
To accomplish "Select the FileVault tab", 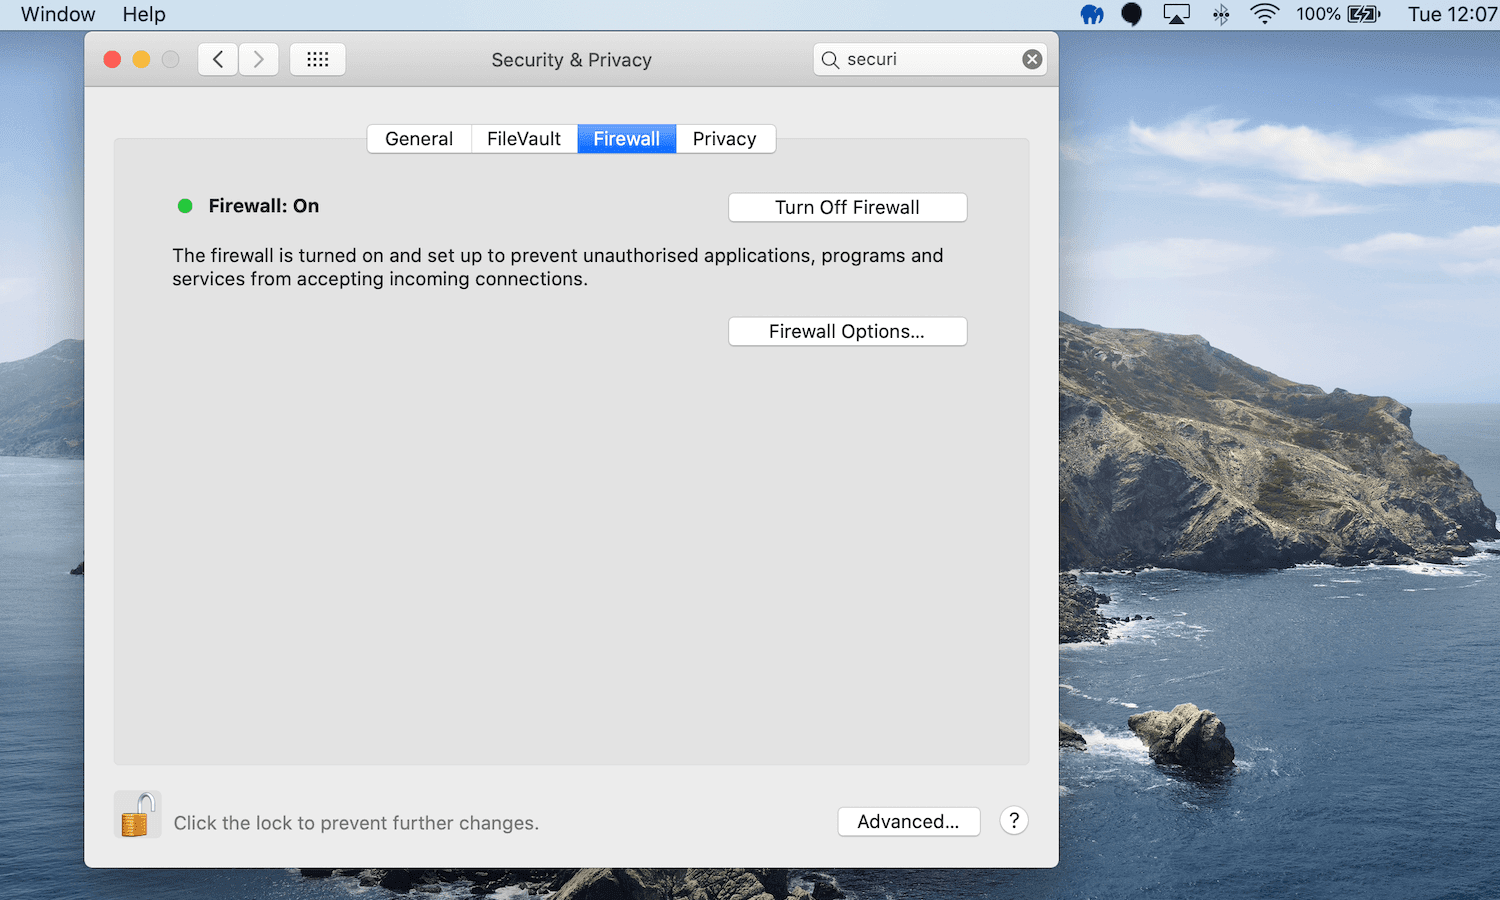I will [x=524, y=138].
